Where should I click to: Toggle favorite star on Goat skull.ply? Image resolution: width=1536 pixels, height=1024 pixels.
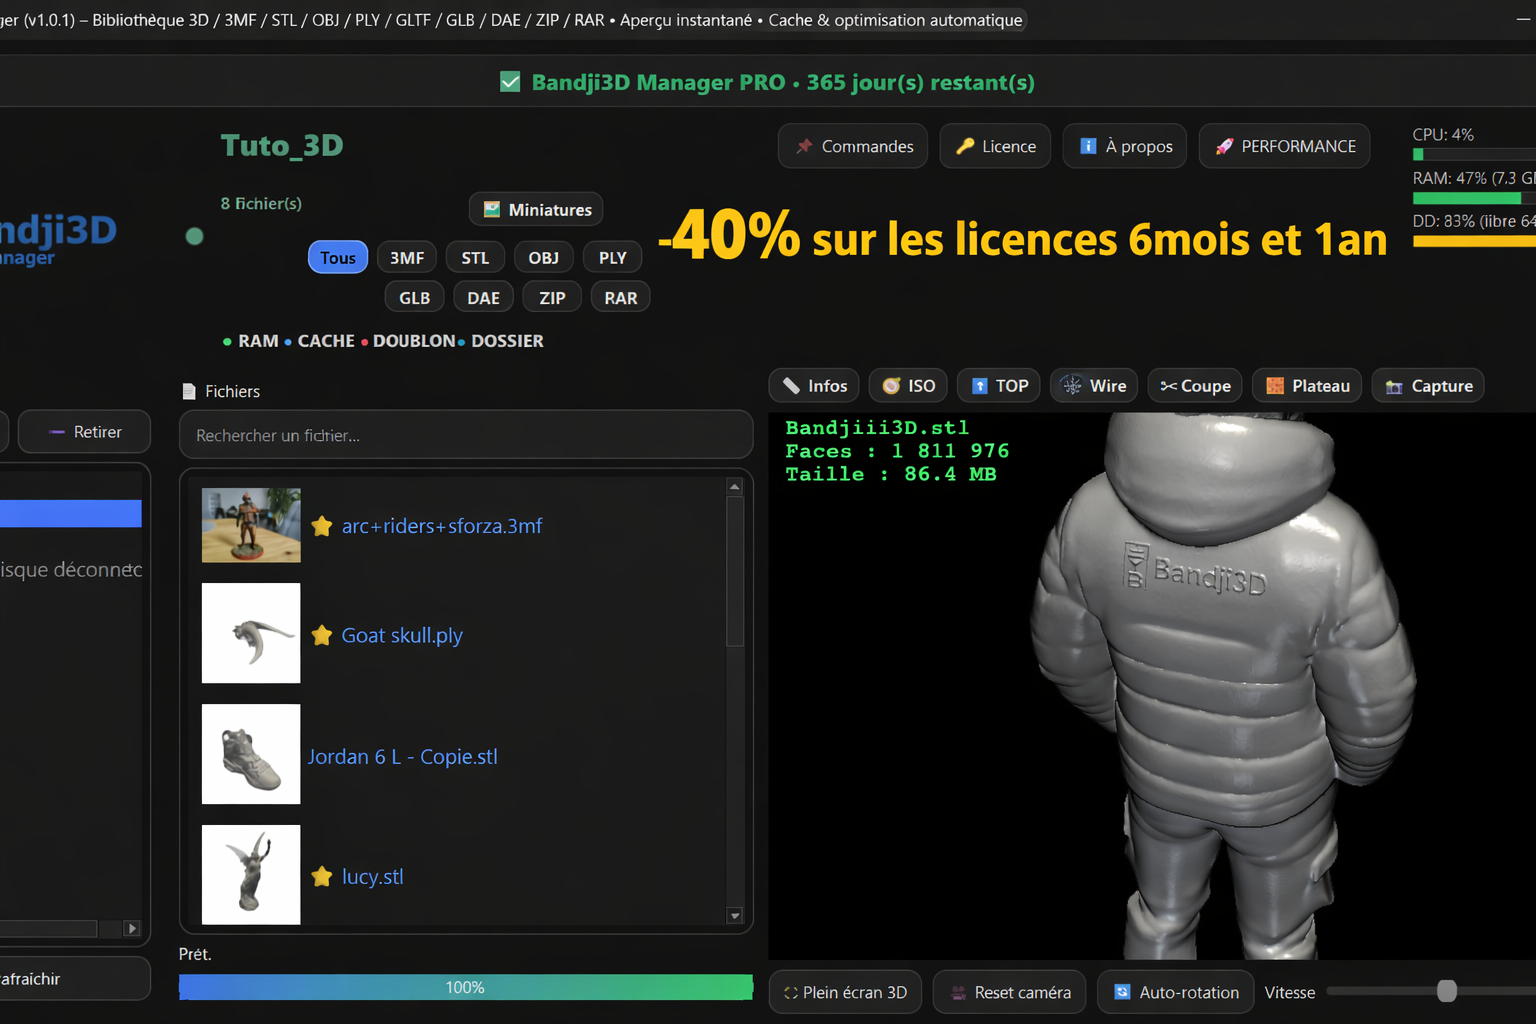pyautogui.click(x=322, y=635)
